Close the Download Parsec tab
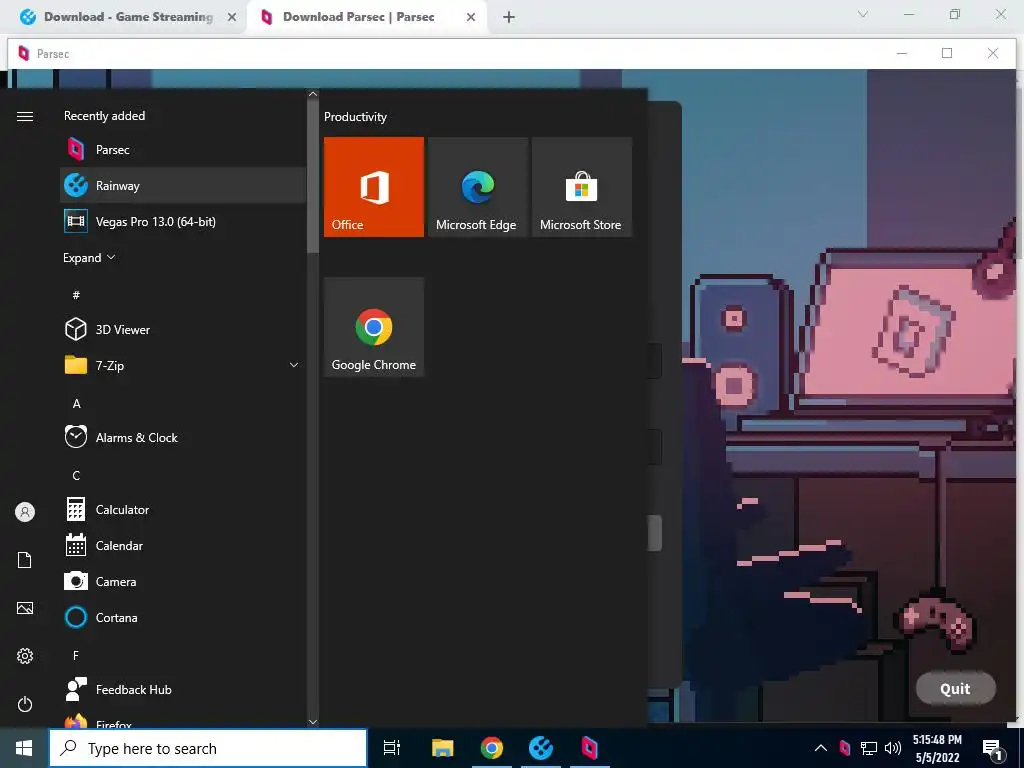This screenshot has width=1024, height=768. 471,18
